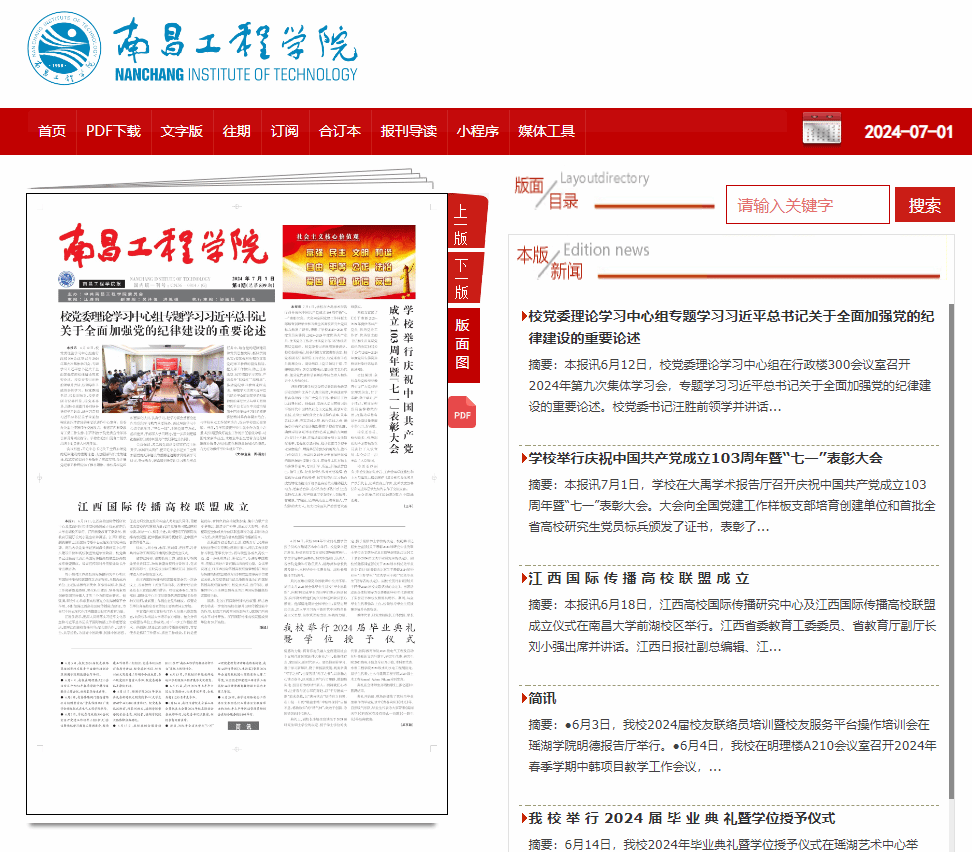
Task: Click the summary starting 本报讯6月18日
Action: [x=731, y=626]
